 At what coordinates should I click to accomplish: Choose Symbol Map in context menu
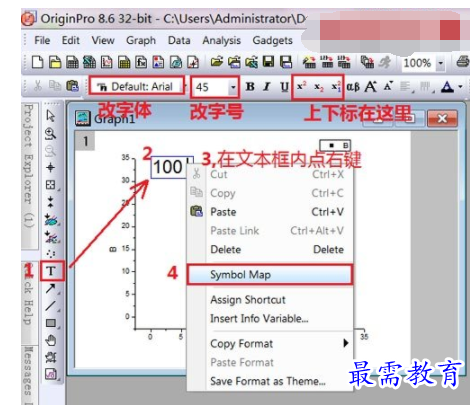(x=269, y=275)
